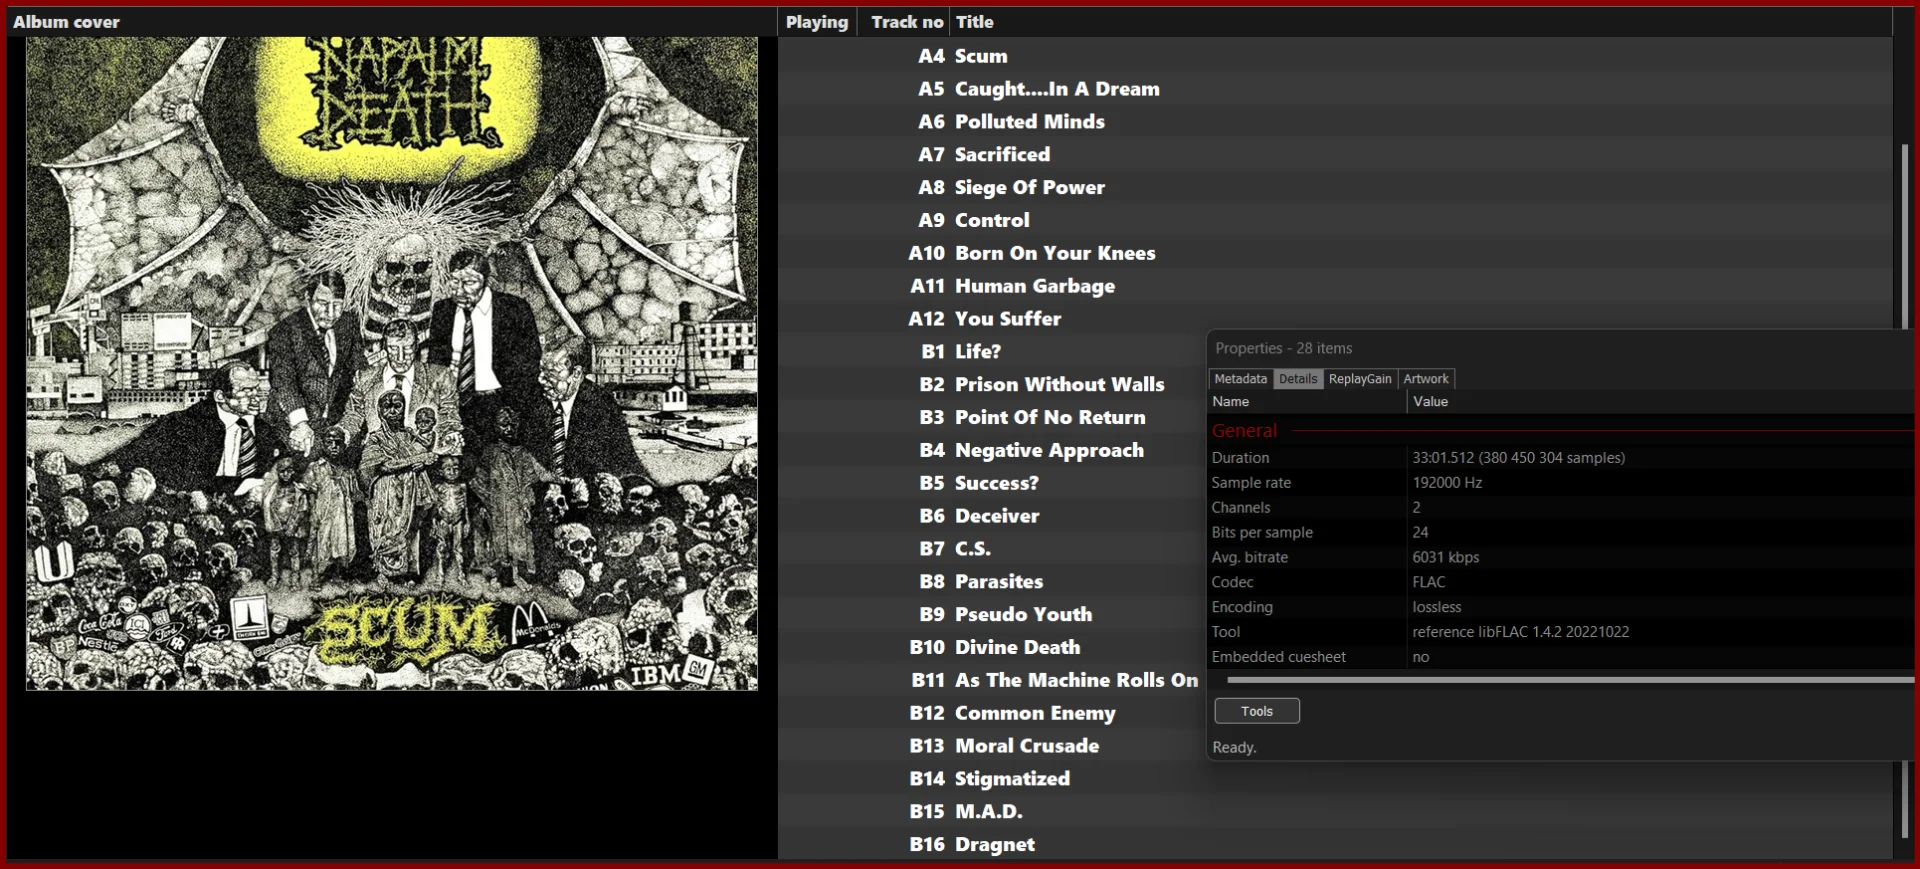Viewport: 1920px width, 869px height.
Task: Select the Details tab
Action: click(1297, 379)
